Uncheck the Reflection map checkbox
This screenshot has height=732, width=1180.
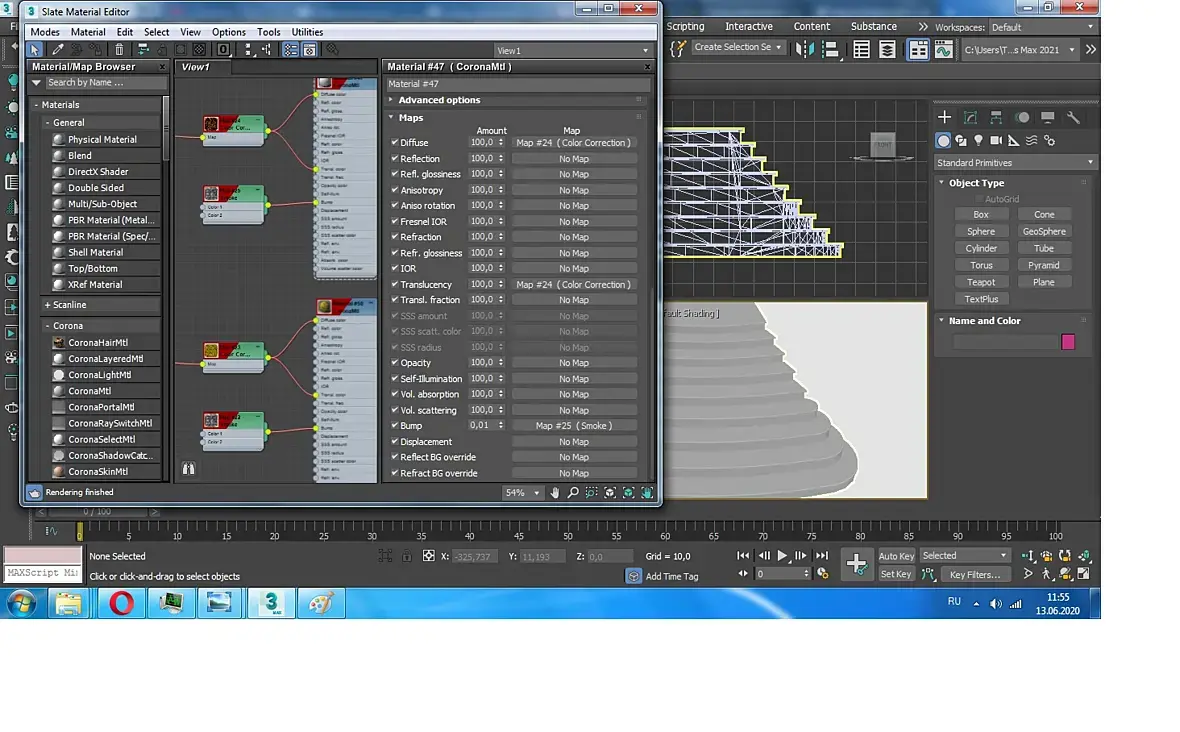[x=394, y=158]
